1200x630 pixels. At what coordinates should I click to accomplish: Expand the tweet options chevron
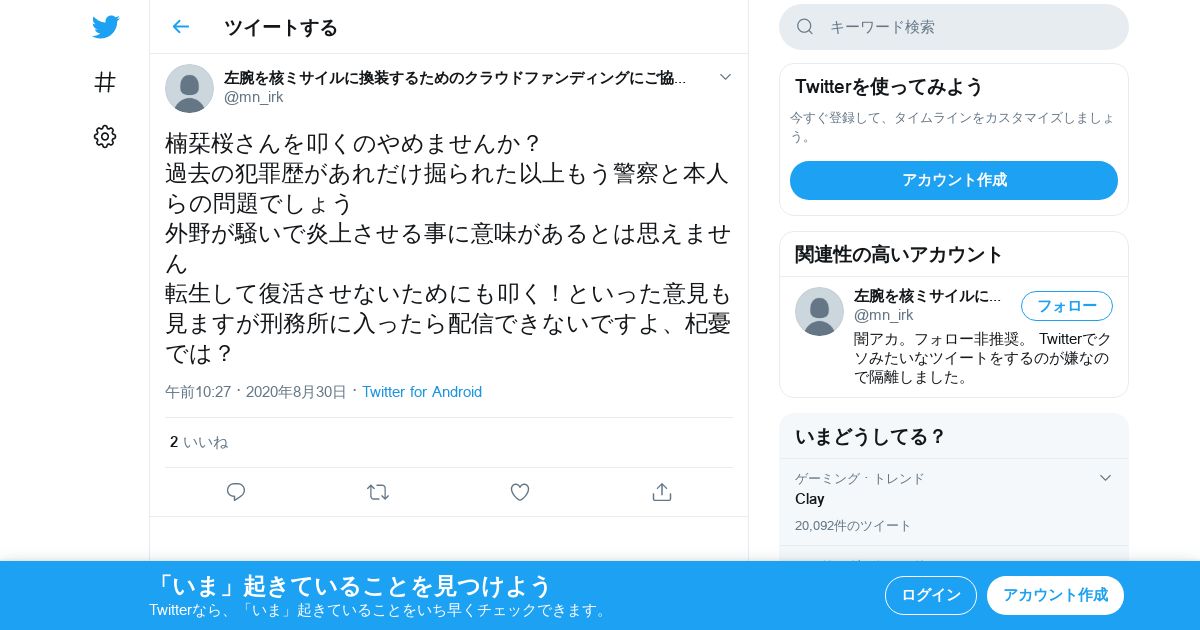click(x=726, y=77)
